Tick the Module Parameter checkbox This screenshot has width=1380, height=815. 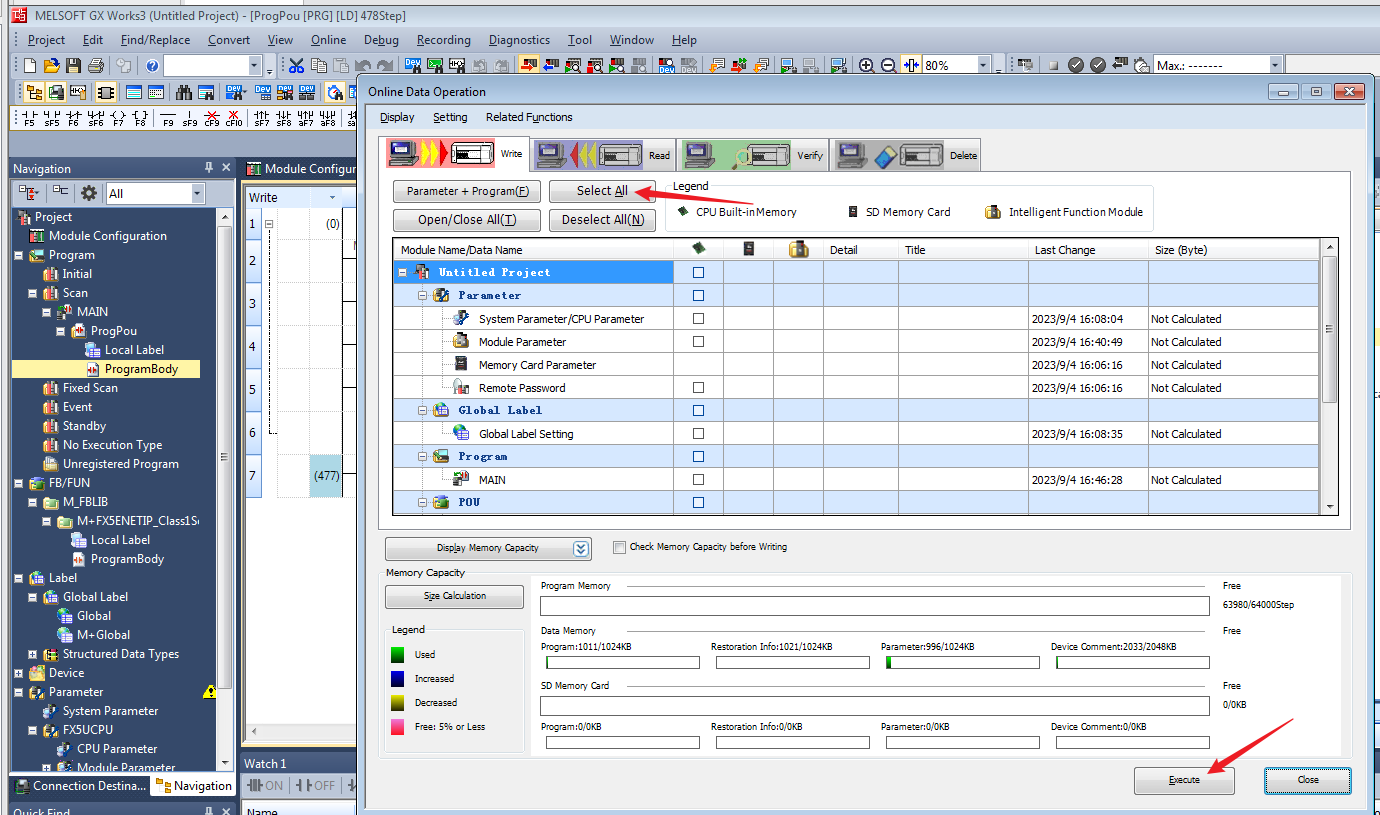(x=698, y=342)
